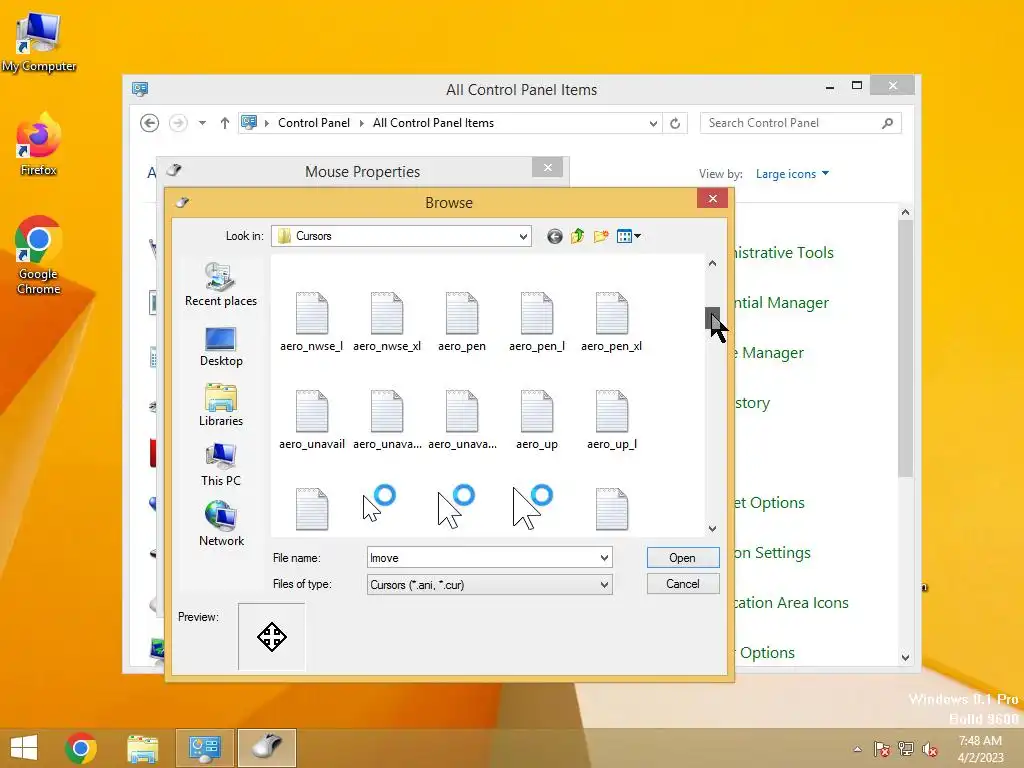The height and width of the screenshot is (768, 1024).
Task: Open Chrome from the taskbar
Action: tap(81, 748)
